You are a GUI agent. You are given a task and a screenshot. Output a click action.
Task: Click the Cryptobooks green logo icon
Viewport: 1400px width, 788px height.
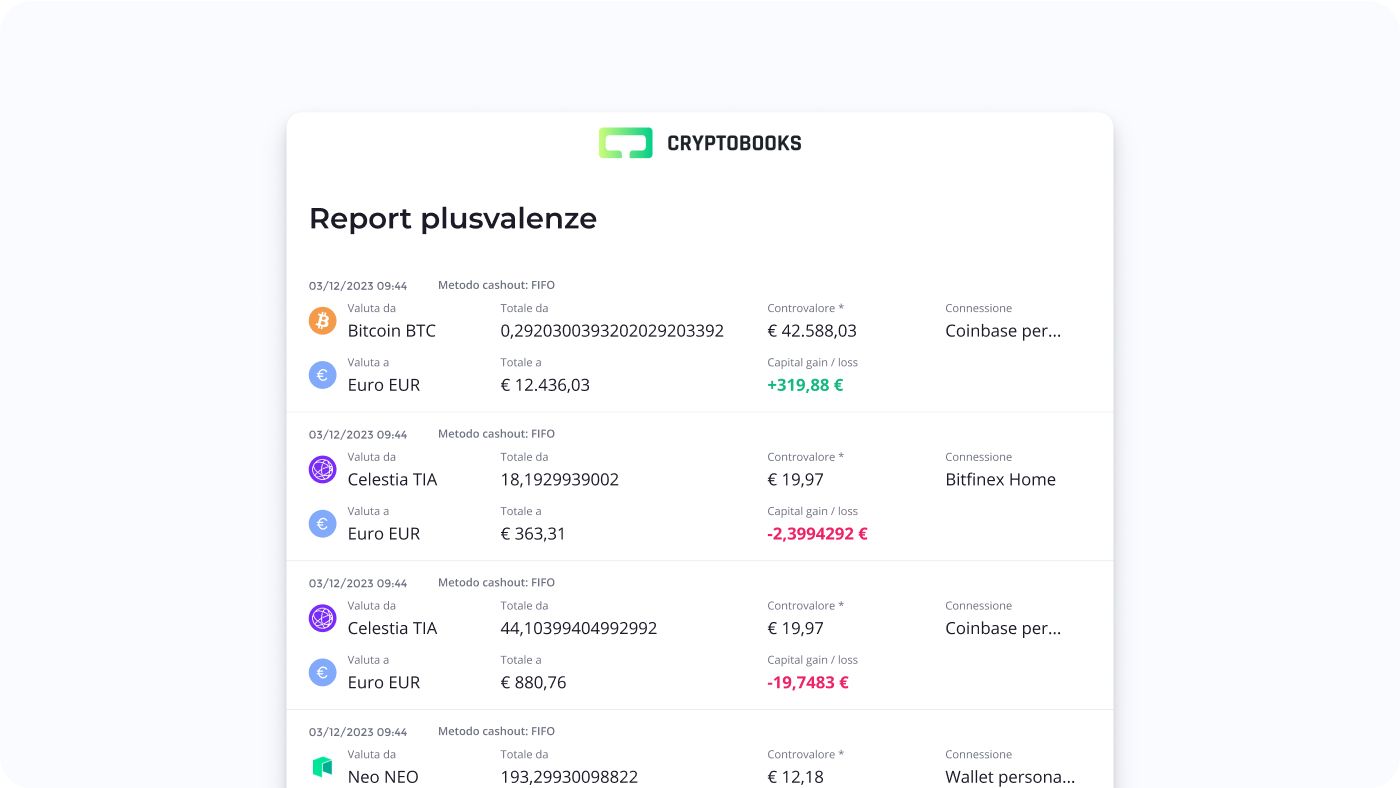[625, 143]
